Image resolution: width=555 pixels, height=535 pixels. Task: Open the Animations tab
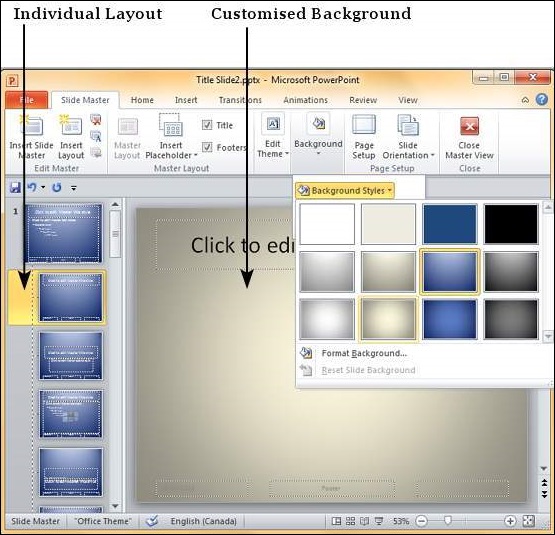(x=305, y=100)
